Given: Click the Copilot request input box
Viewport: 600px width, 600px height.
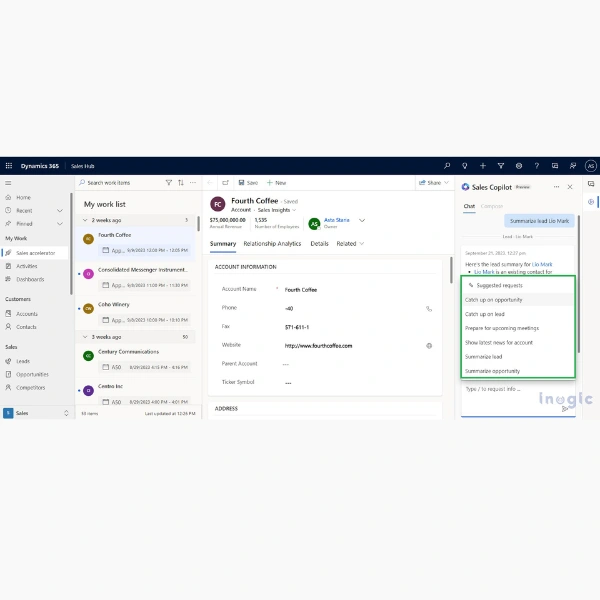Looking at the screenshot, I should point(518,398).
